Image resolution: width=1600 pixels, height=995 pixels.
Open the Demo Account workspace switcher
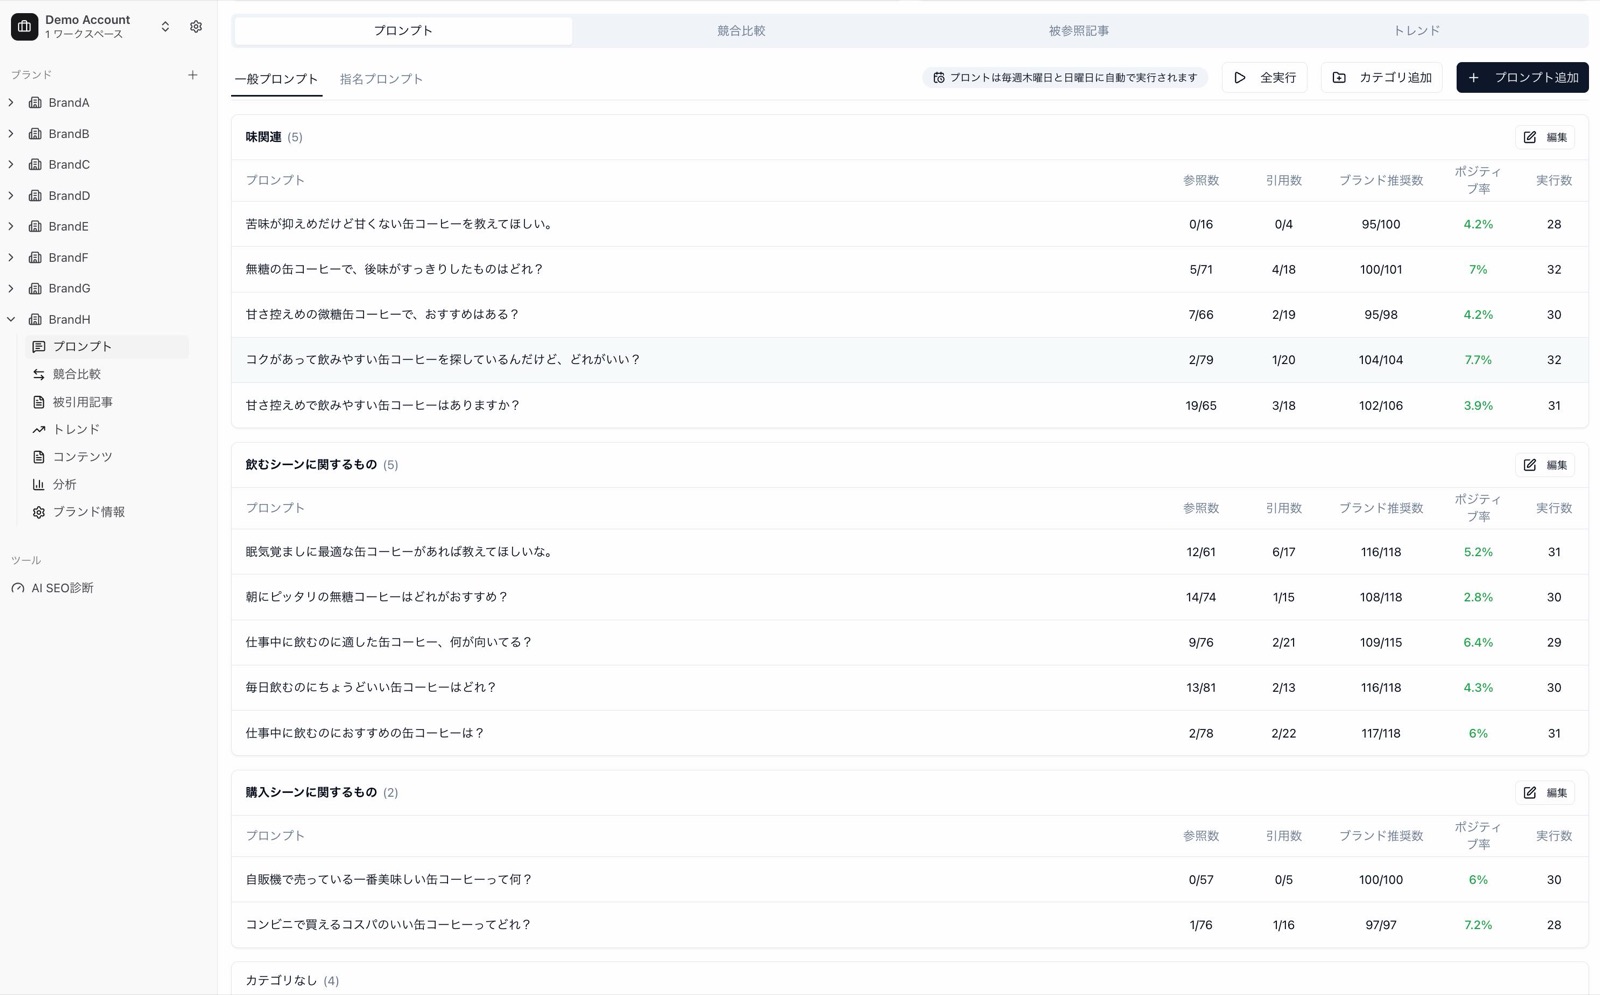165,27
